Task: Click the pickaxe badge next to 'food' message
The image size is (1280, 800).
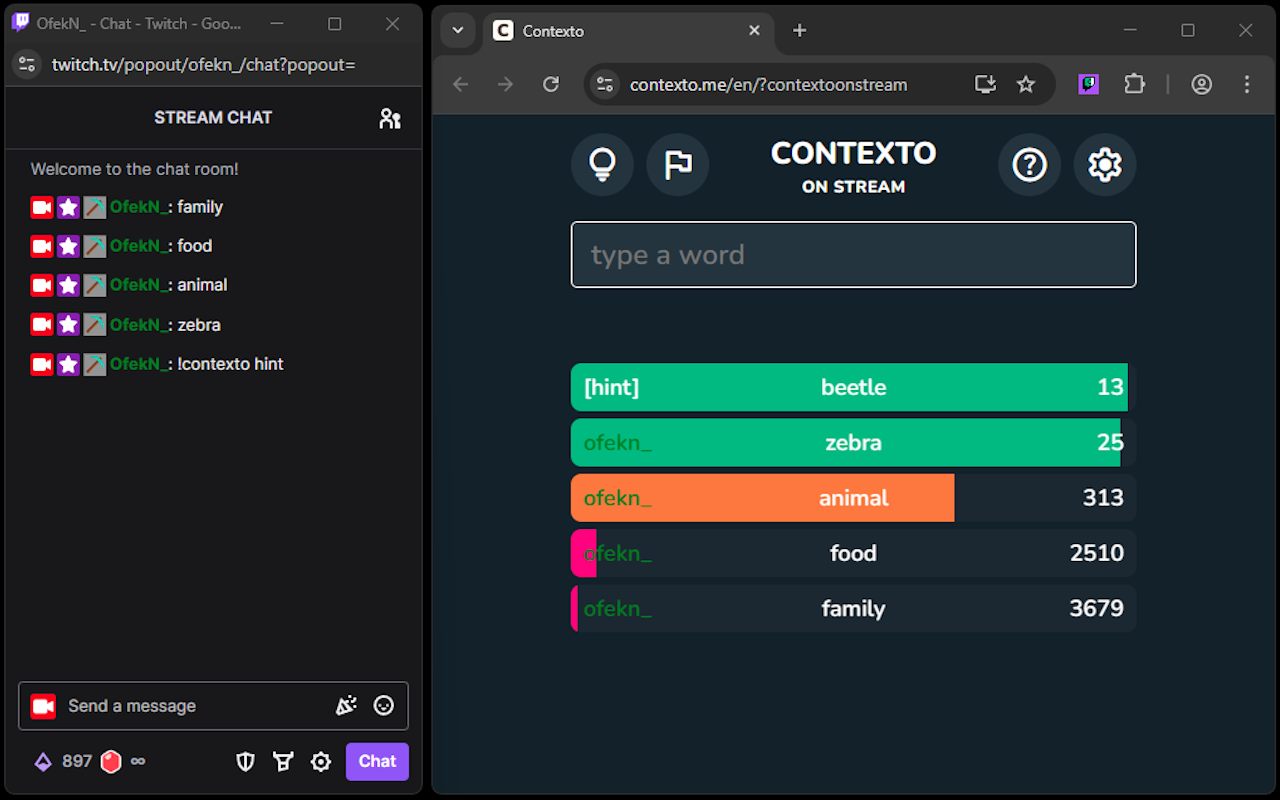Action: (x=94, y=246)
